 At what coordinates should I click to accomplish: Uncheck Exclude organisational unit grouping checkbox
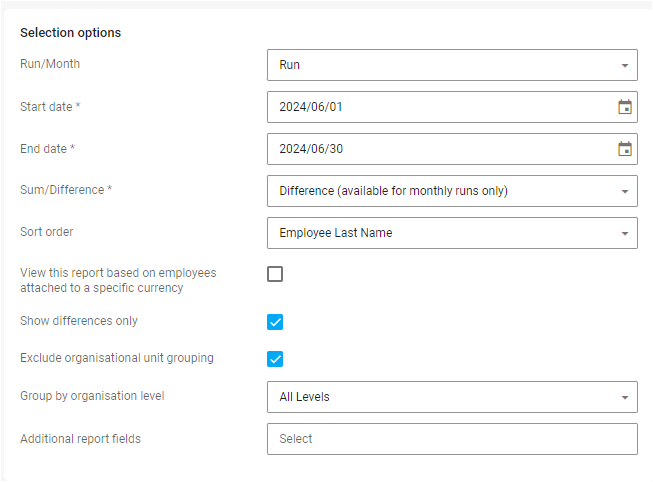(275, 359)
